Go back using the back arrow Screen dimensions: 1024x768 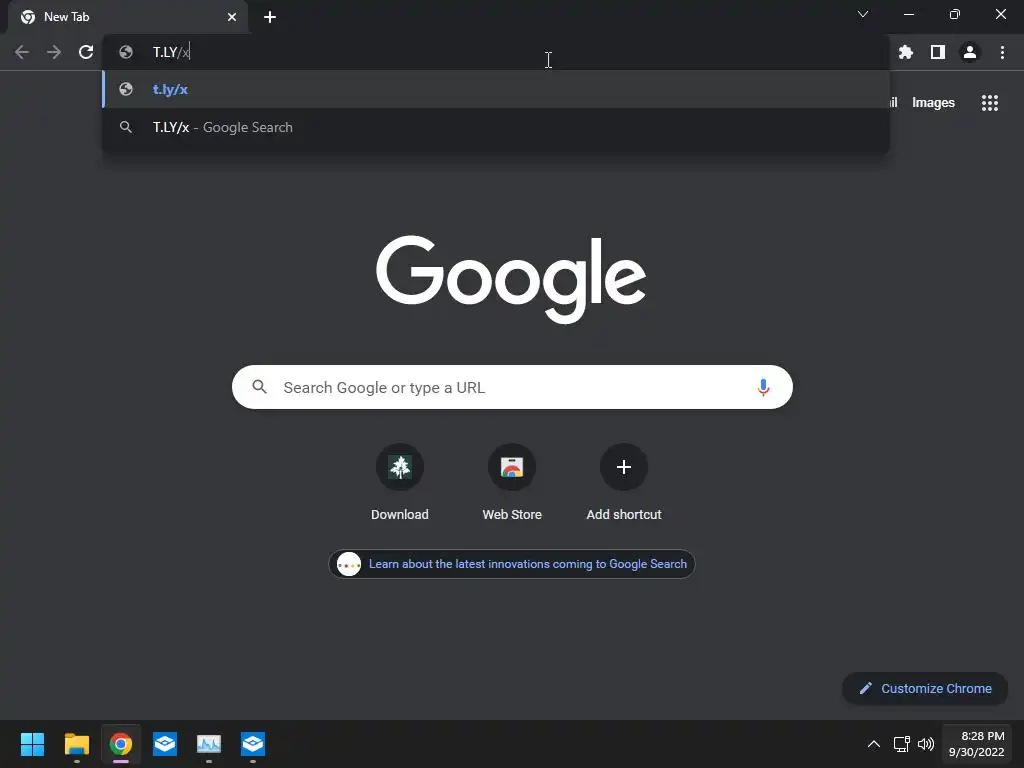(x=22, y=52)
